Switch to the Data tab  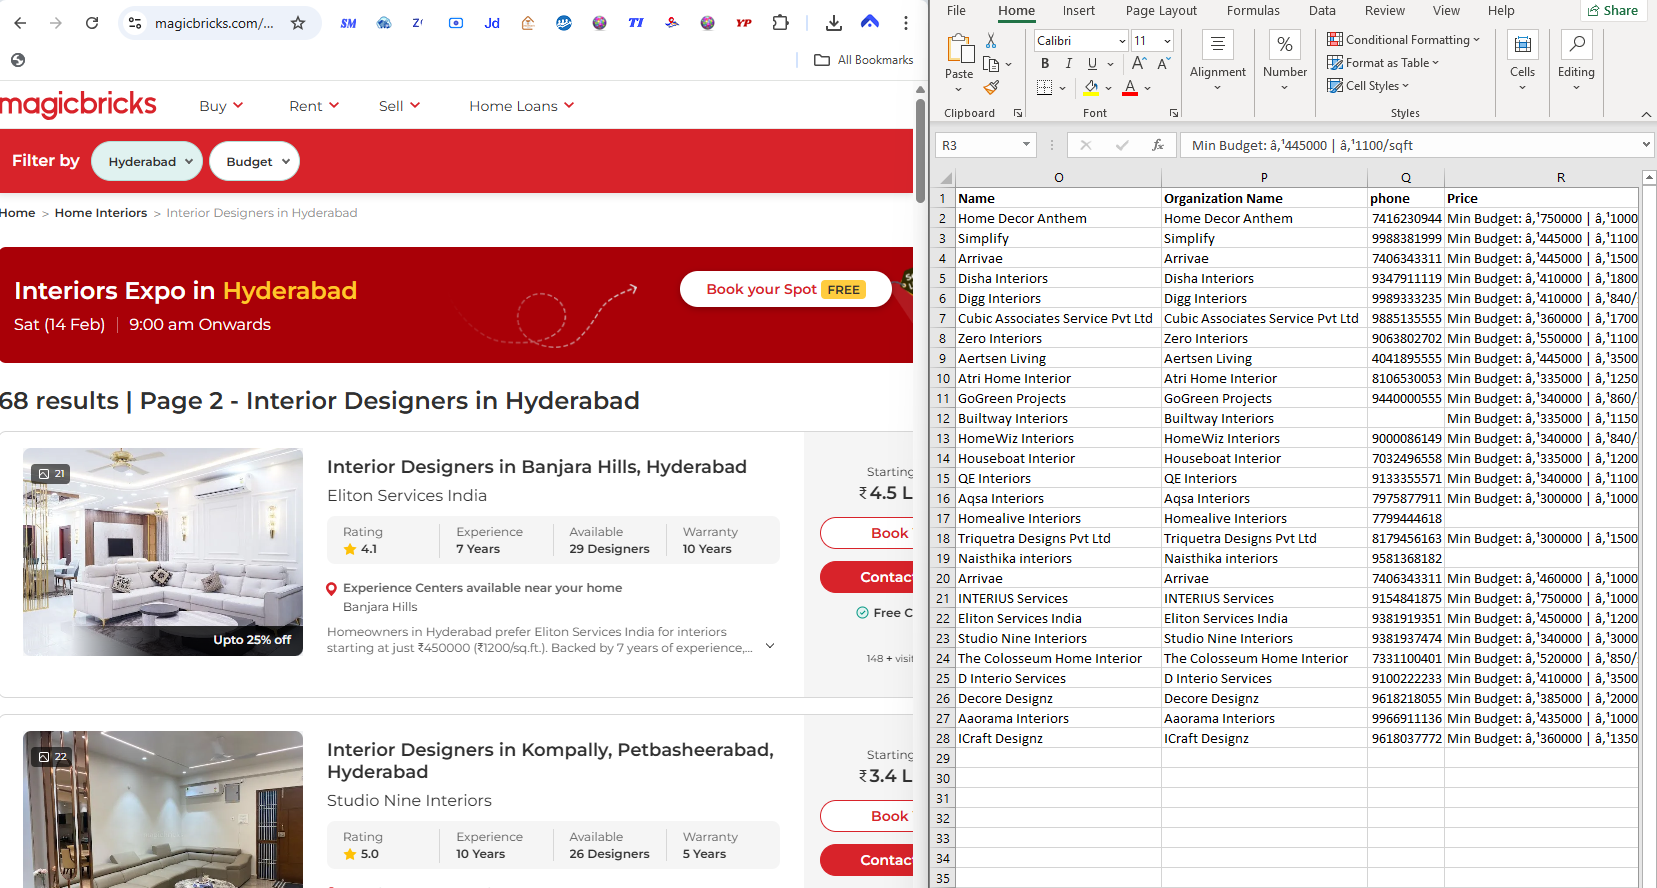(x=1322, y=11)
